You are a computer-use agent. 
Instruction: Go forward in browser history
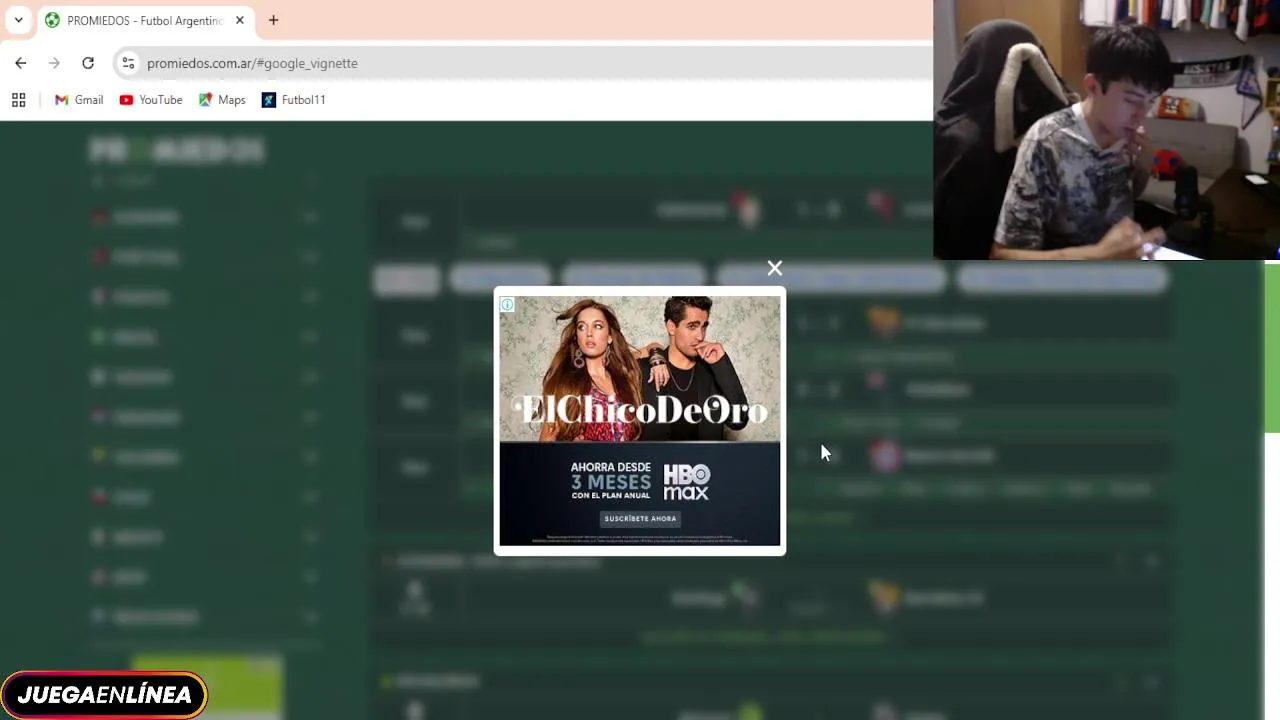[54, 63]
